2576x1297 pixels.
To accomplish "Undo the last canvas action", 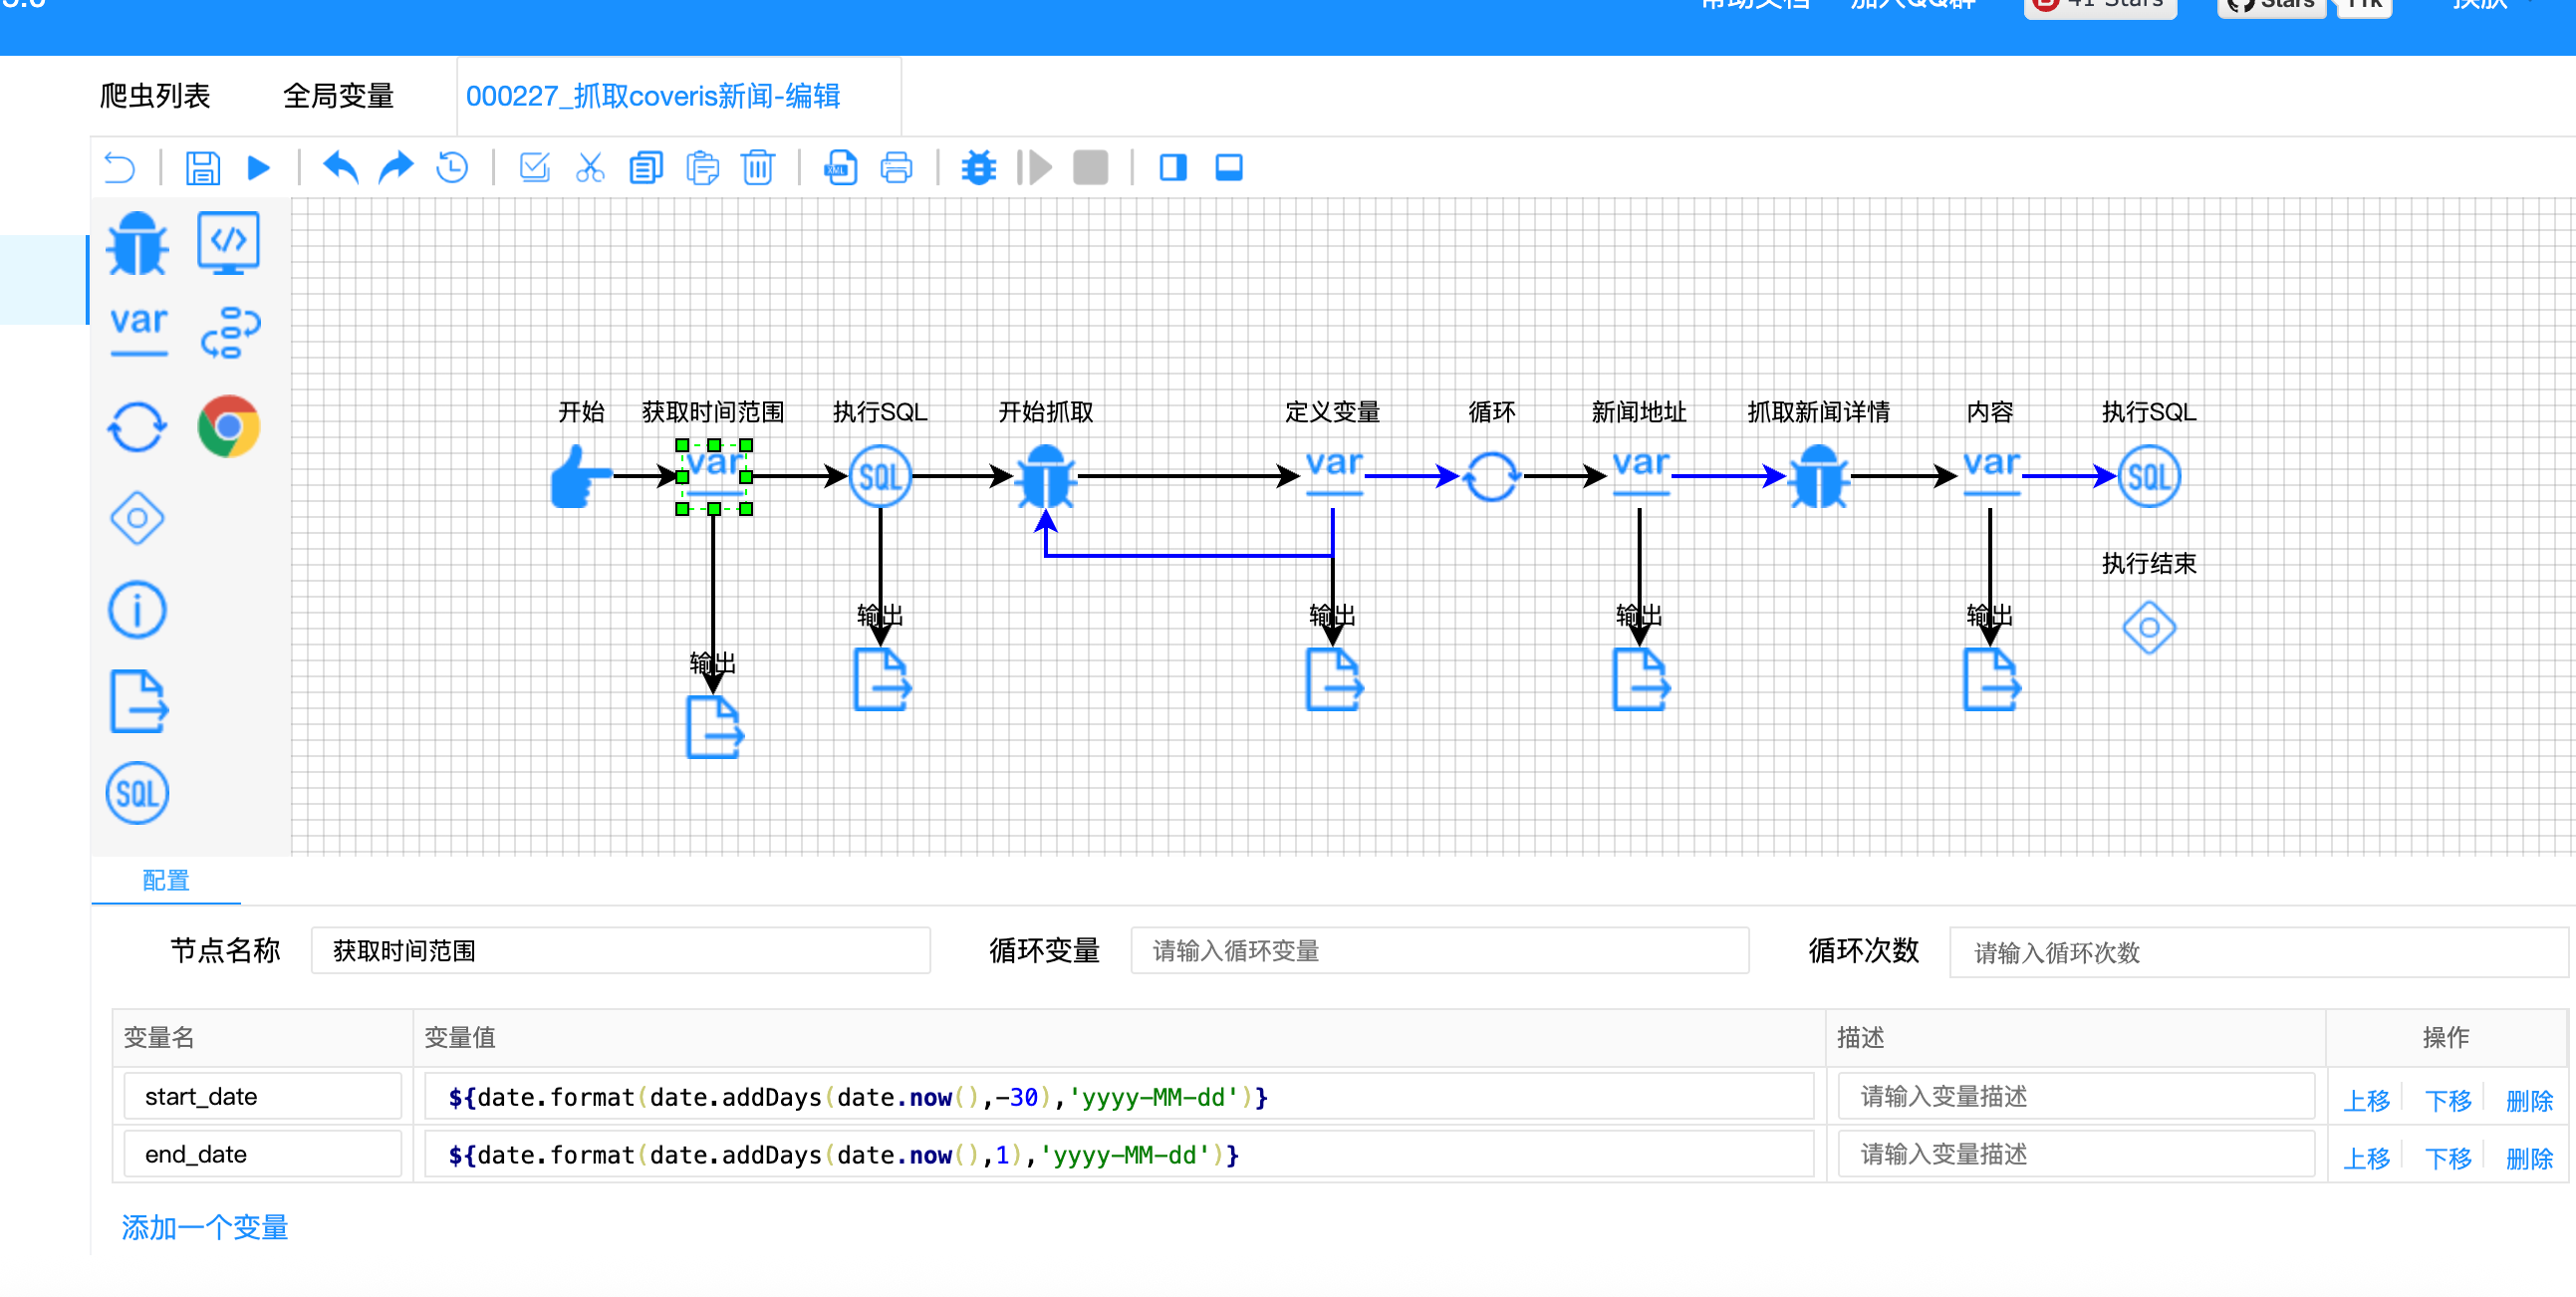I will point(340,167).
